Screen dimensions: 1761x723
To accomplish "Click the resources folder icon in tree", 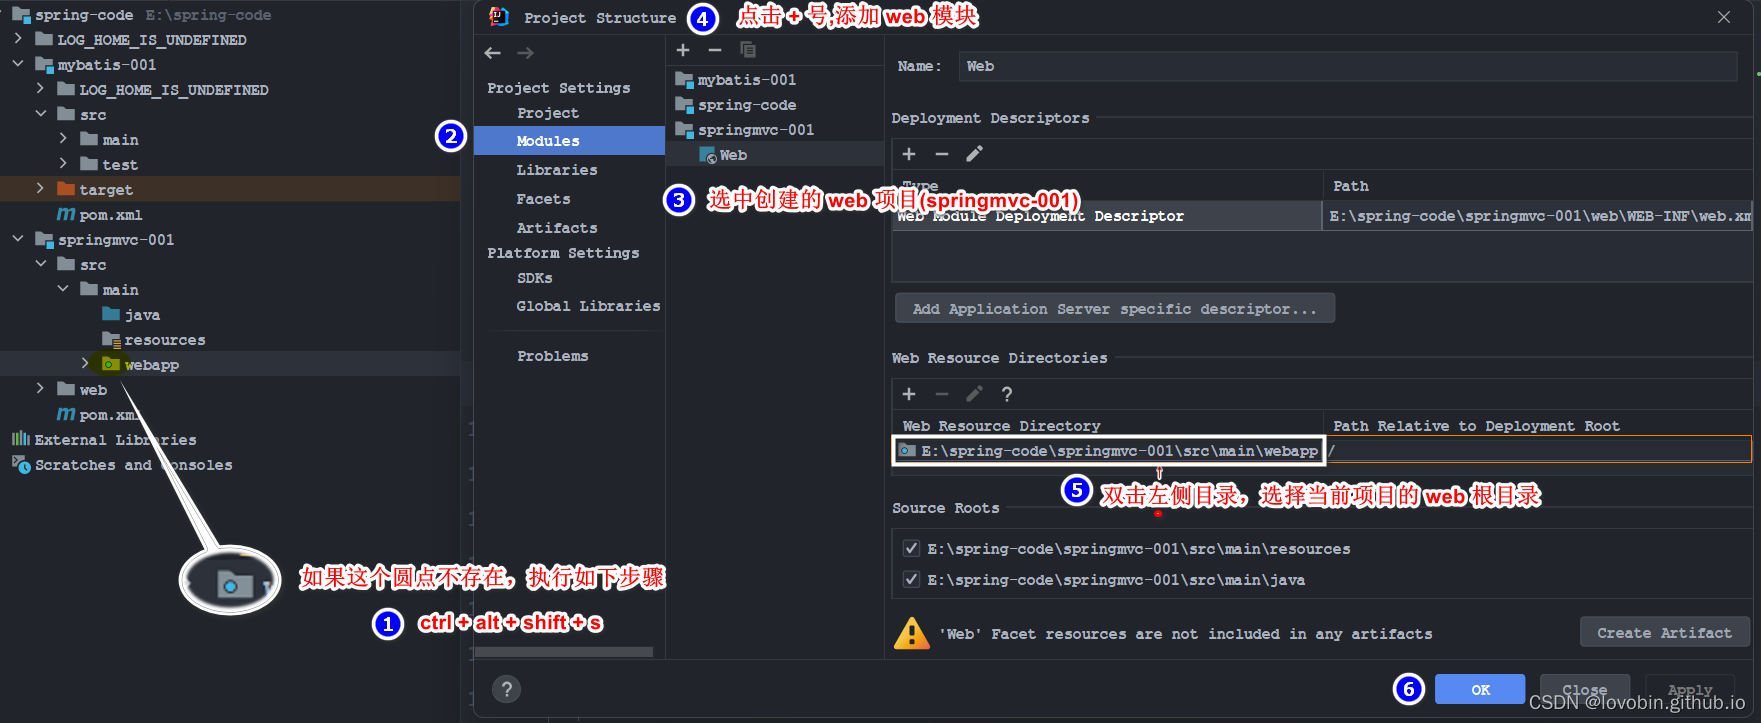I will 111,339.
